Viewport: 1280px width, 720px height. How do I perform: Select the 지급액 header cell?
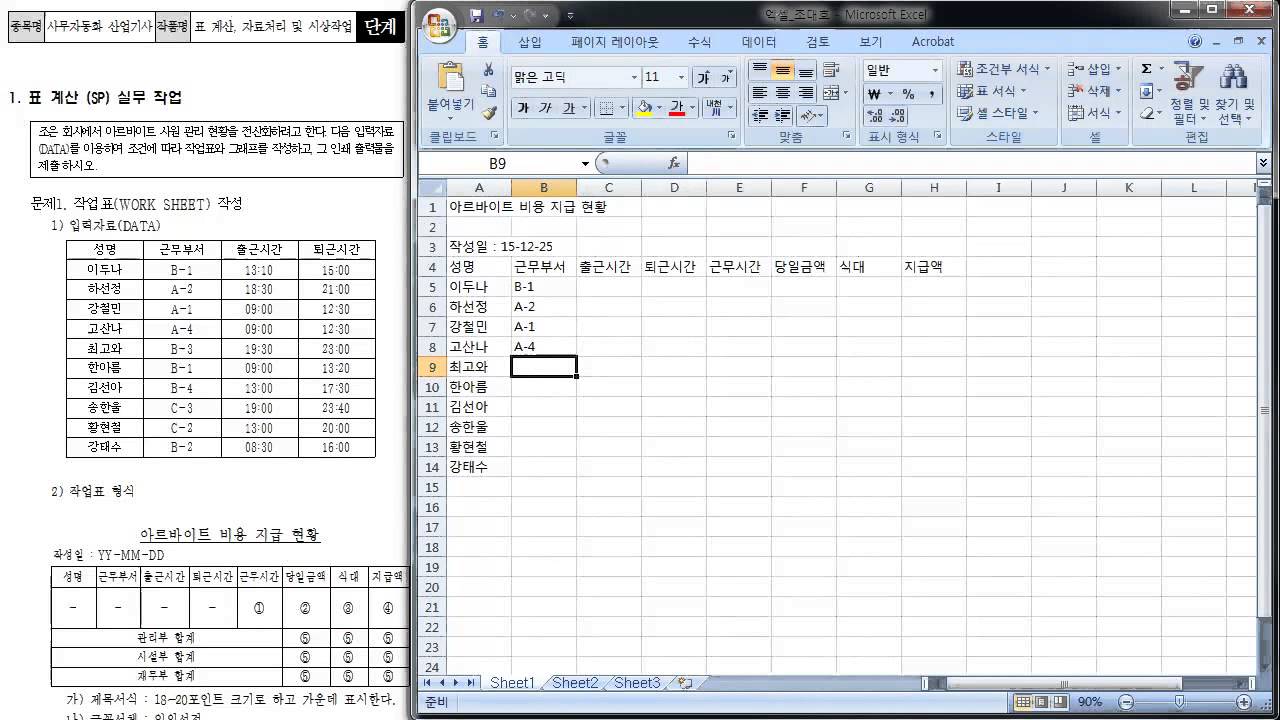(933, 267)
